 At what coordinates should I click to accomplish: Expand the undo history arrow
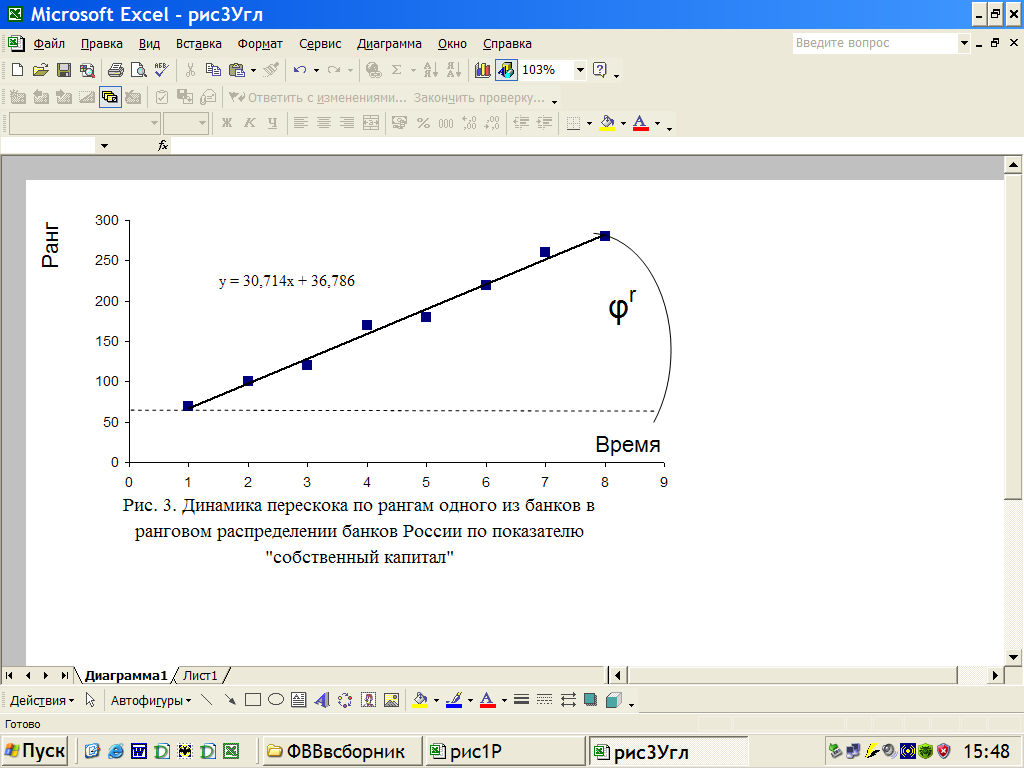(x=316, y=71)
